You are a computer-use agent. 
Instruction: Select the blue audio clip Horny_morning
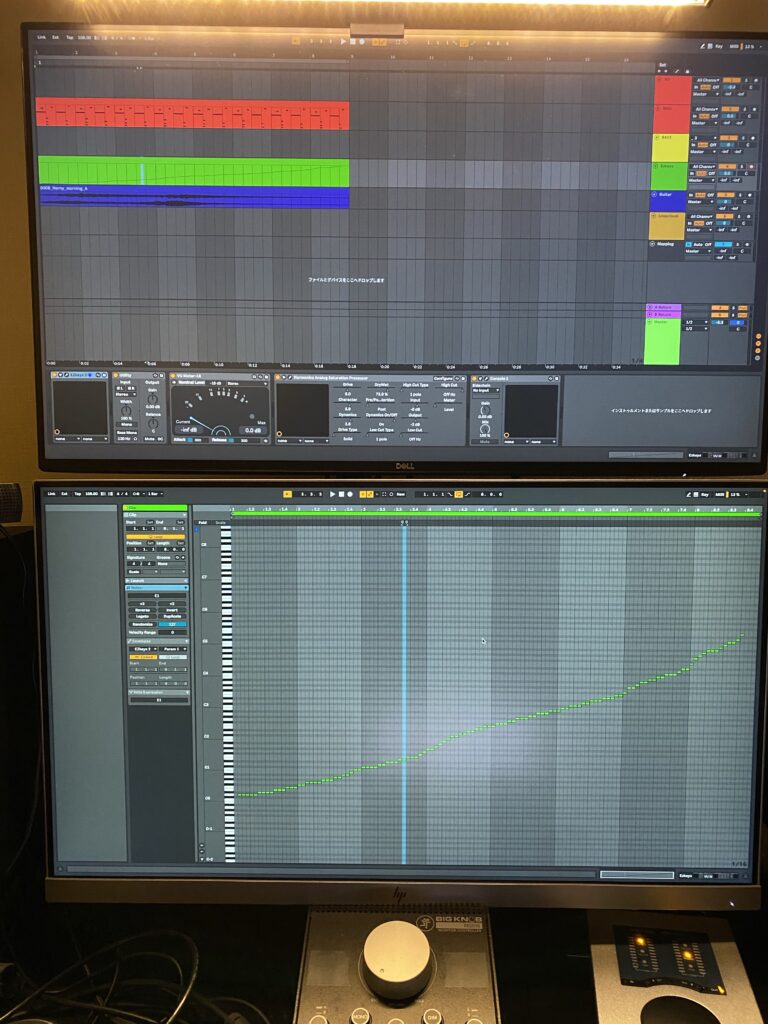[x=192, y=198]
